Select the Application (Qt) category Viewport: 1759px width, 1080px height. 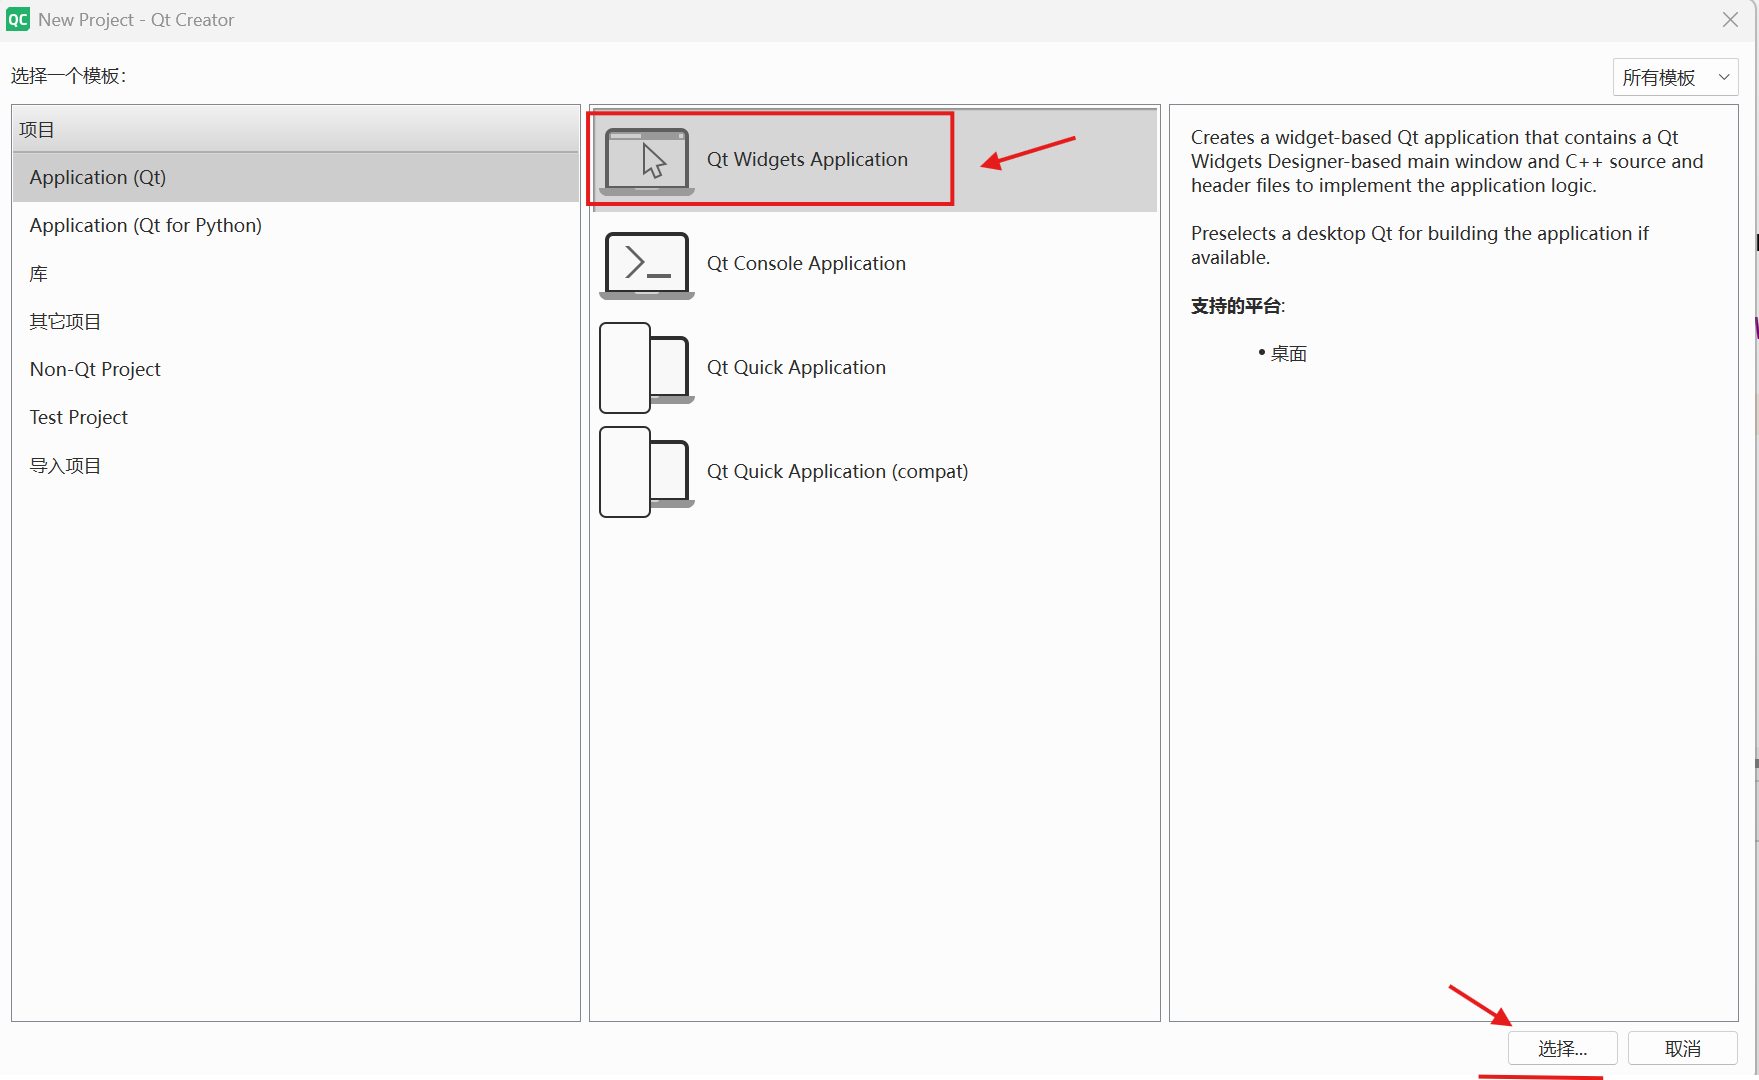pos(296,177)
